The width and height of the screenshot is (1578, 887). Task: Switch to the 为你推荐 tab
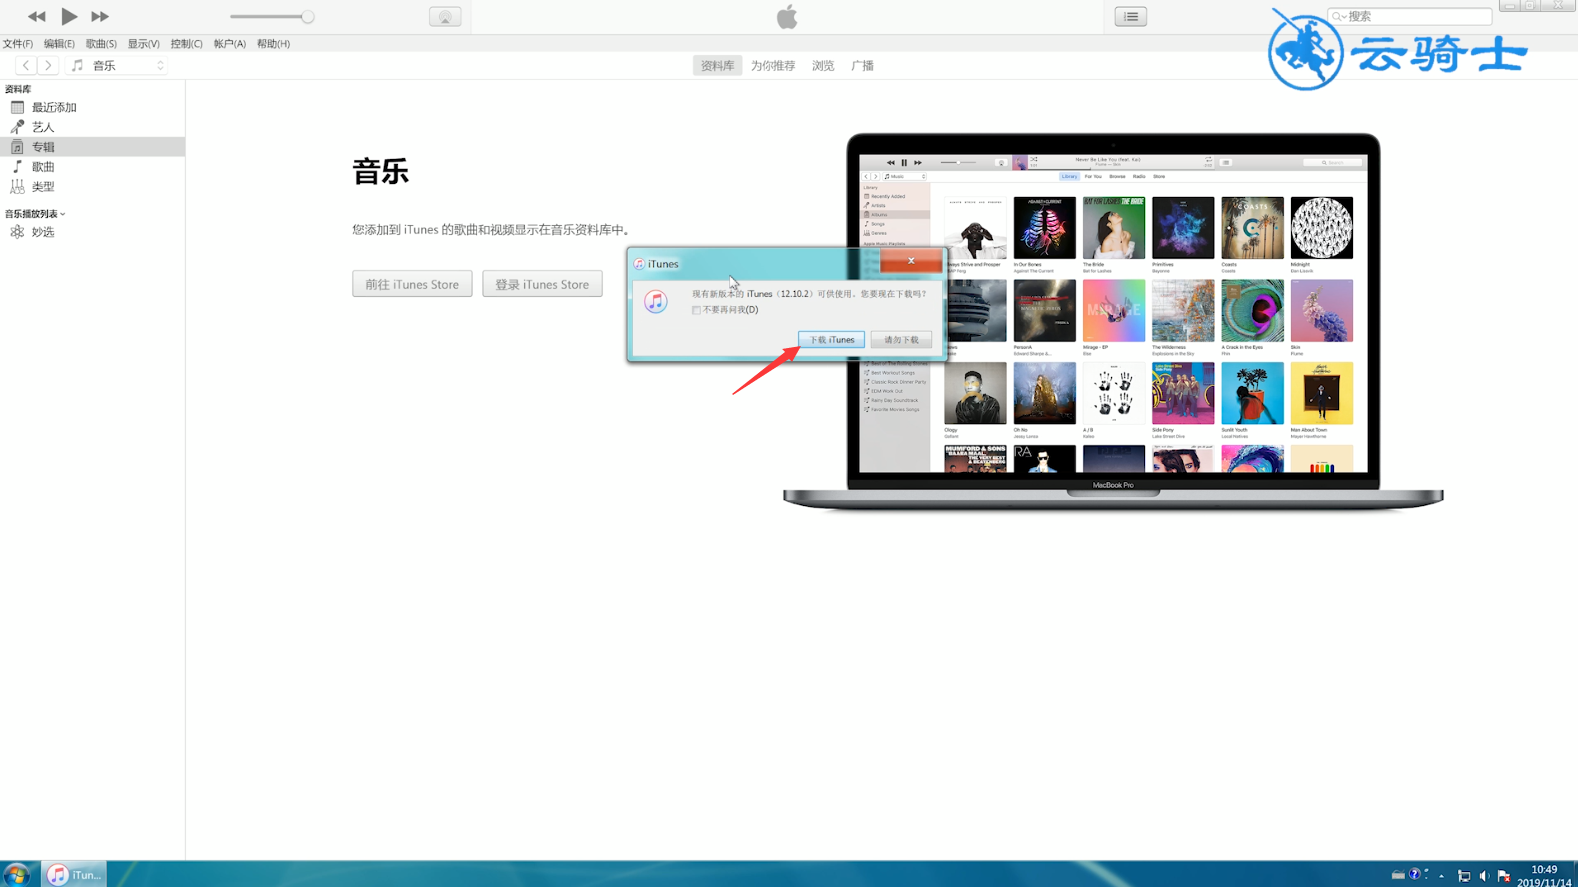773,66
